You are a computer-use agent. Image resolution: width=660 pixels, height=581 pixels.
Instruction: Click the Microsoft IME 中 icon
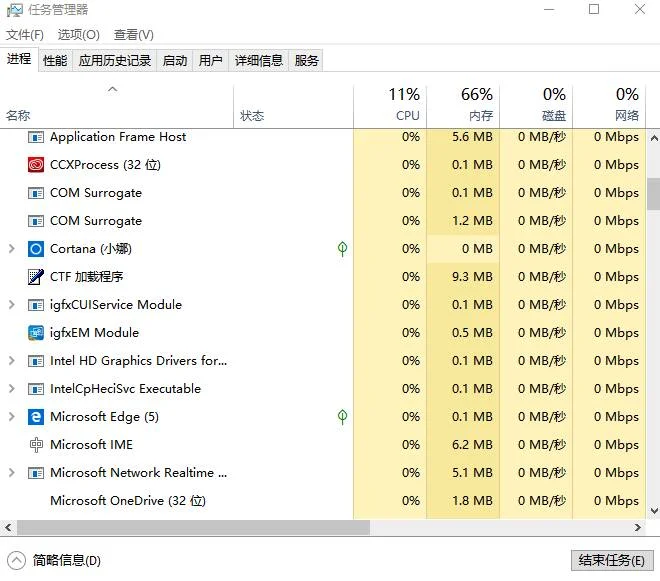pyautogui.click(x=36, y=445)
